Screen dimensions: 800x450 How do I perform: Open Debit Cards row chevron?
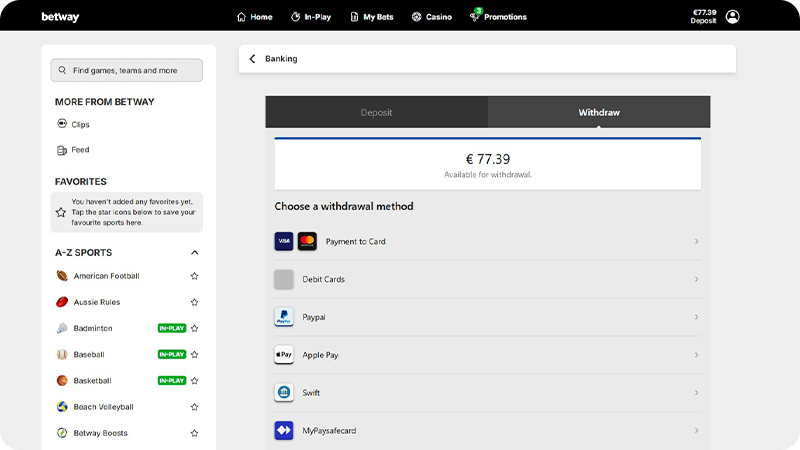tap(696, 279)
